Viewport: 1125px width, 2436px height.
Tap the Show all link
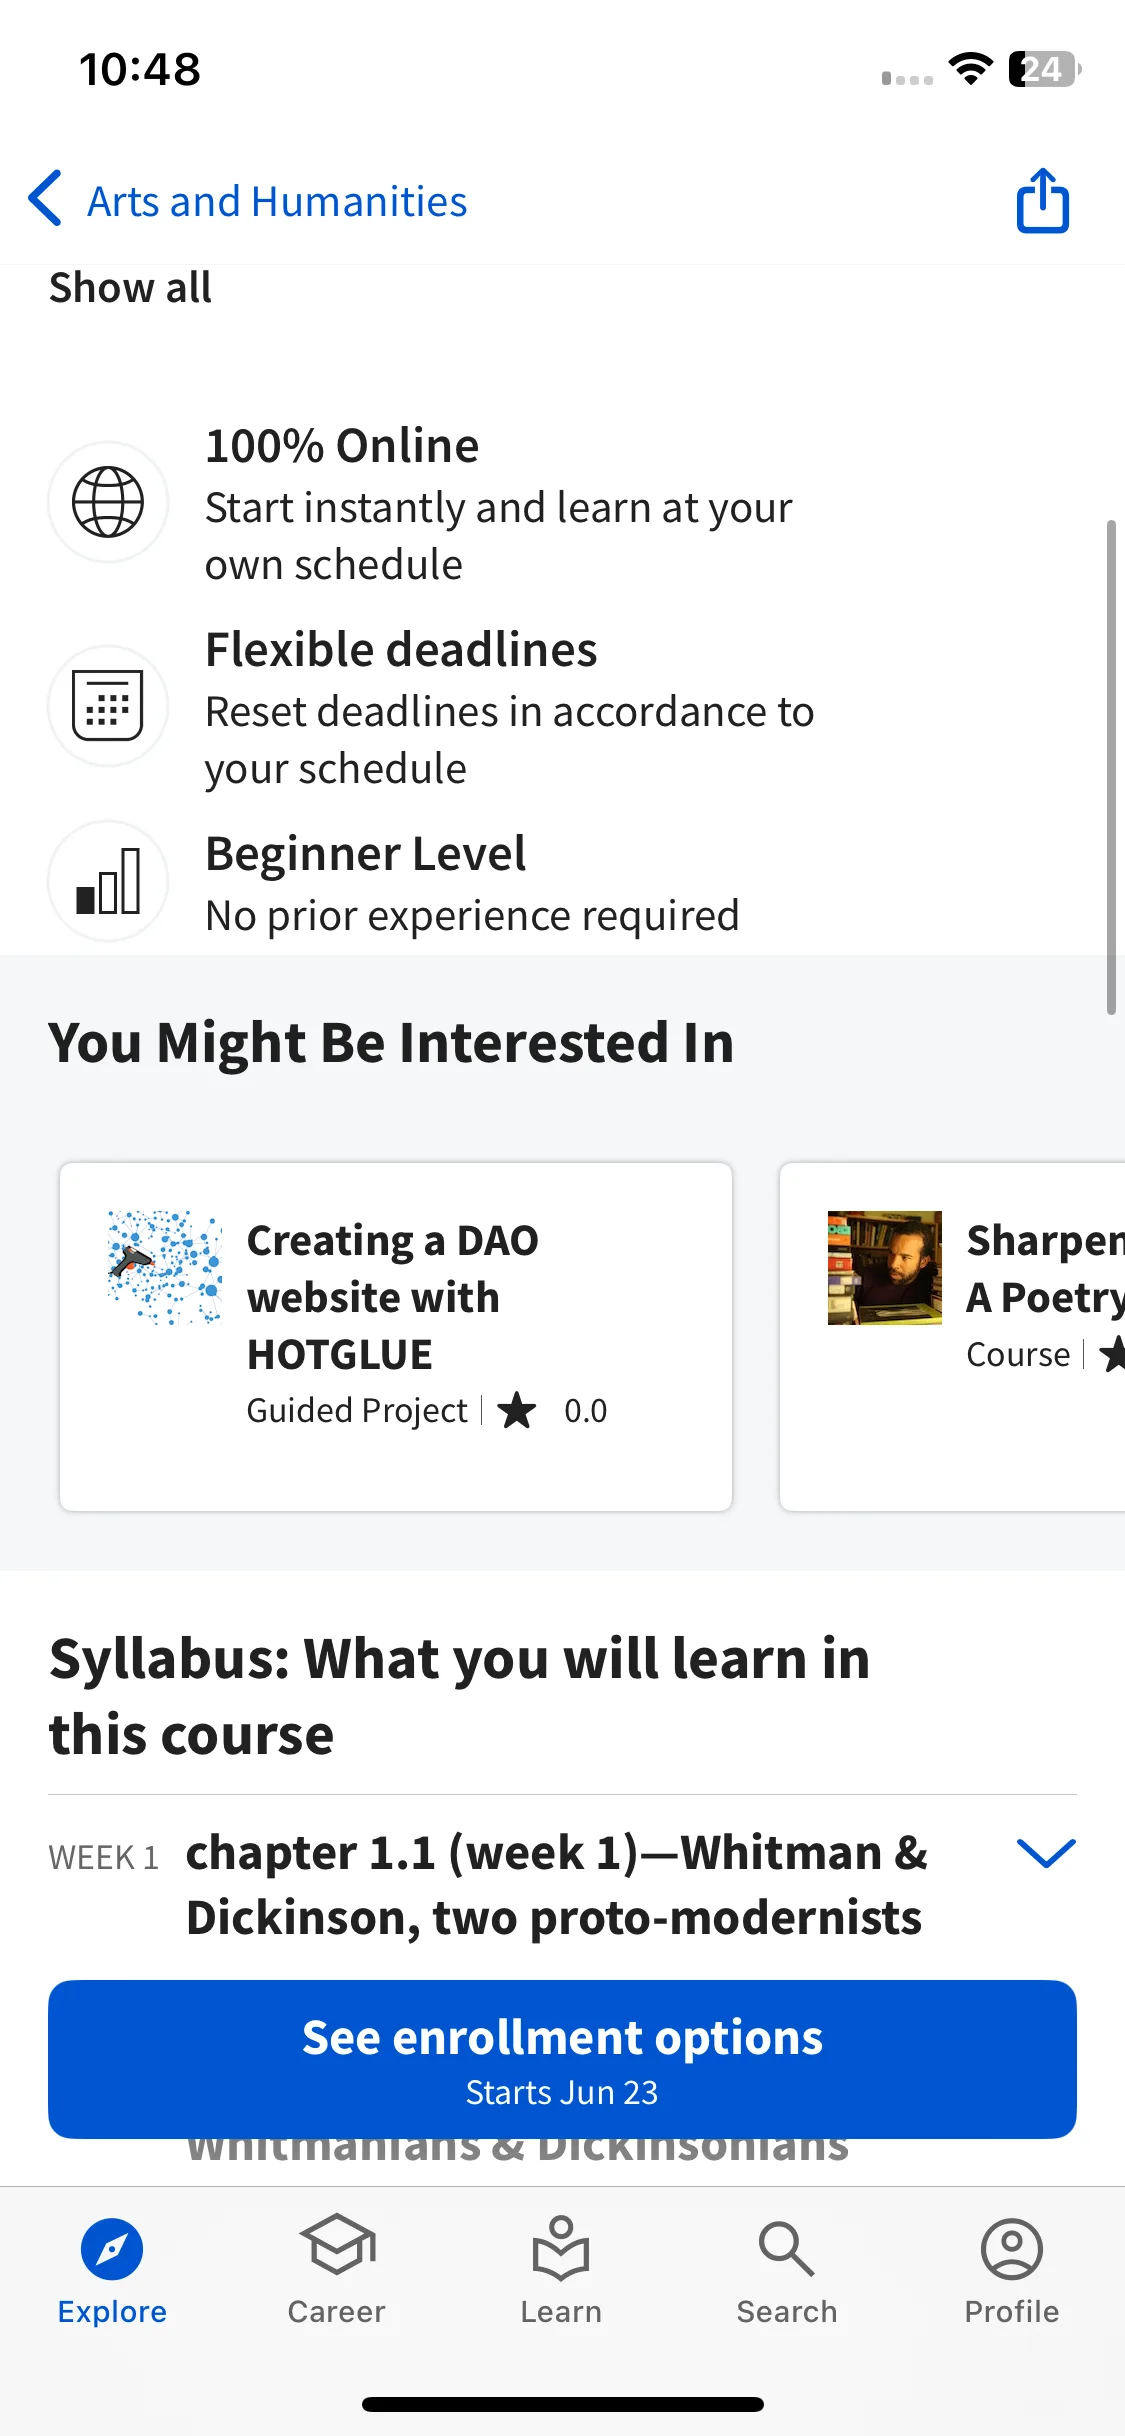coord(130,288)
